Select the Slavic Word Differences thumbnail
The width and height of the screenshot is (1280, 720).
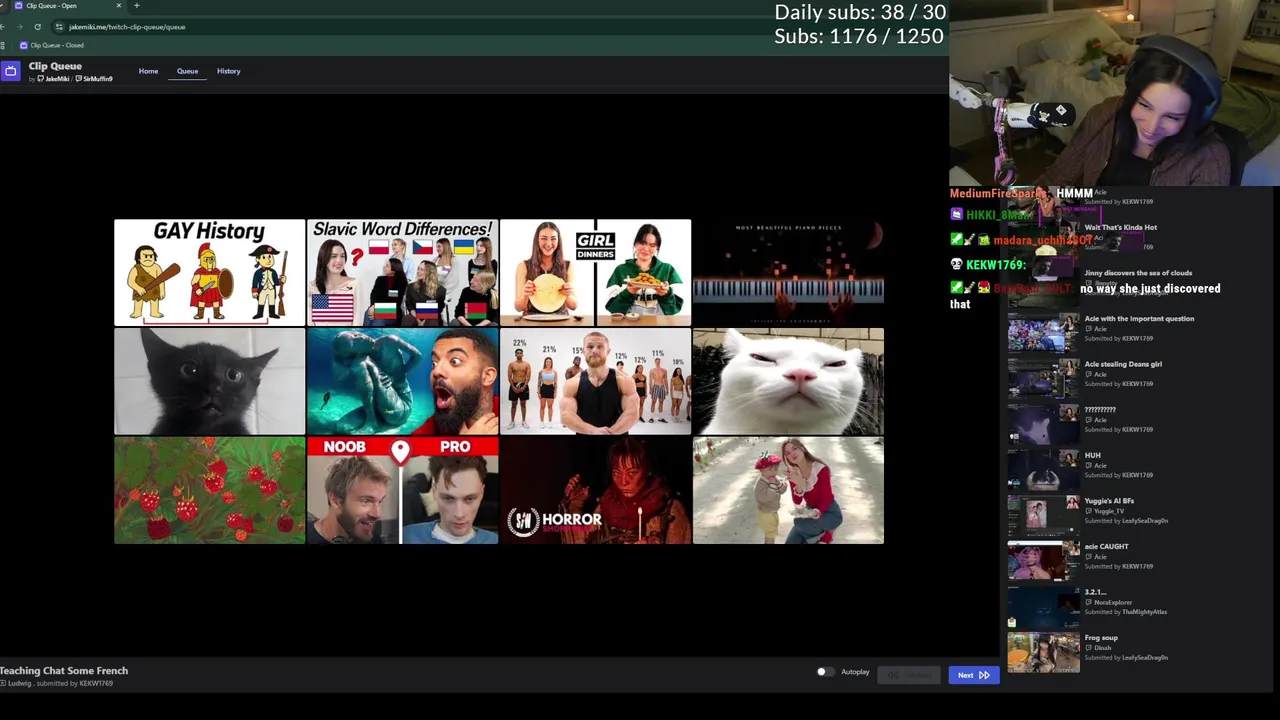pos(402,273)
